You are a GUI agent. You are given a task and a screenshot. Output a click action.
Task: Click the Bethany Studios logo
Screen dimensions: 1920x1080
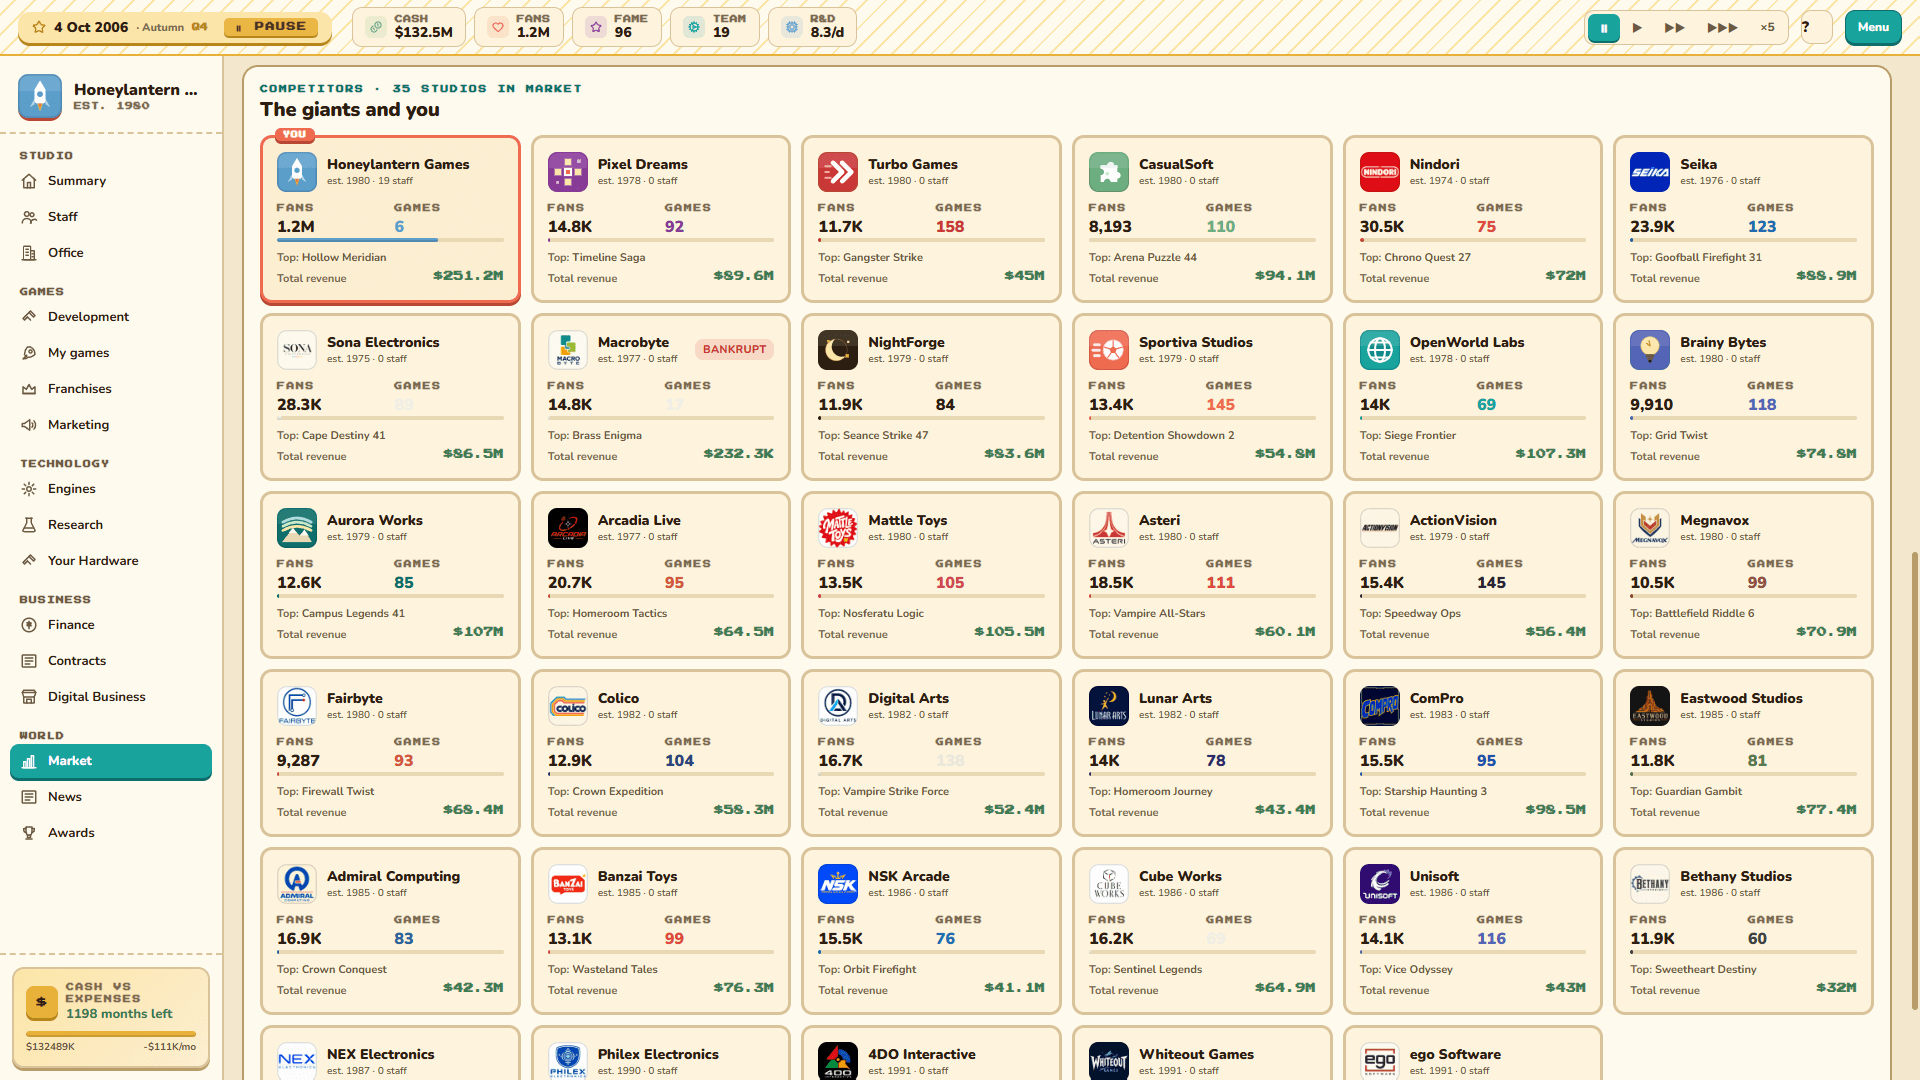click(1650, 884)
